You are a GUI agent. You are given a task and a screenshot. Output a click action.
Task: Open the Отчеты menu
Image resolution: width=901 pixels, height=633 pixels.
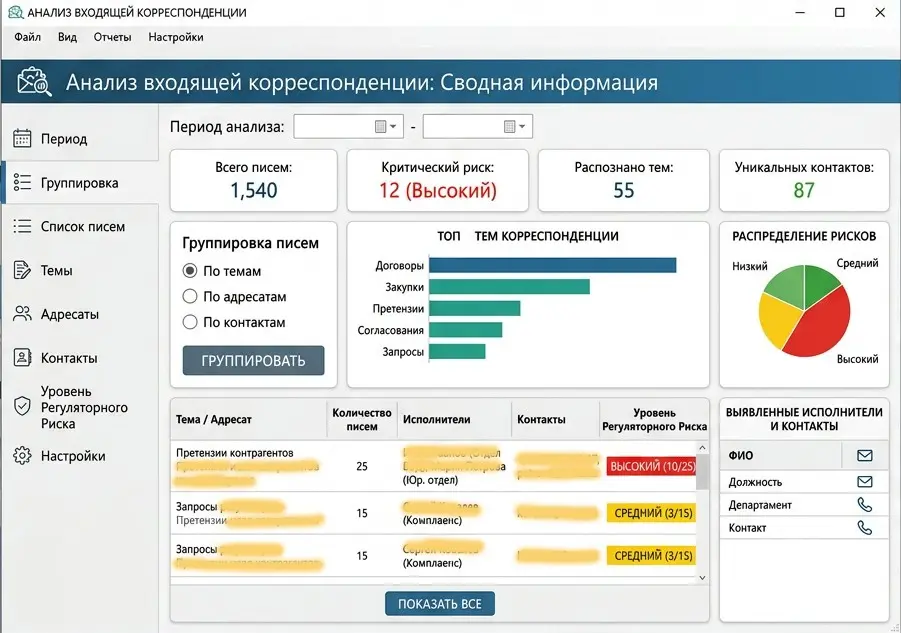113,37
